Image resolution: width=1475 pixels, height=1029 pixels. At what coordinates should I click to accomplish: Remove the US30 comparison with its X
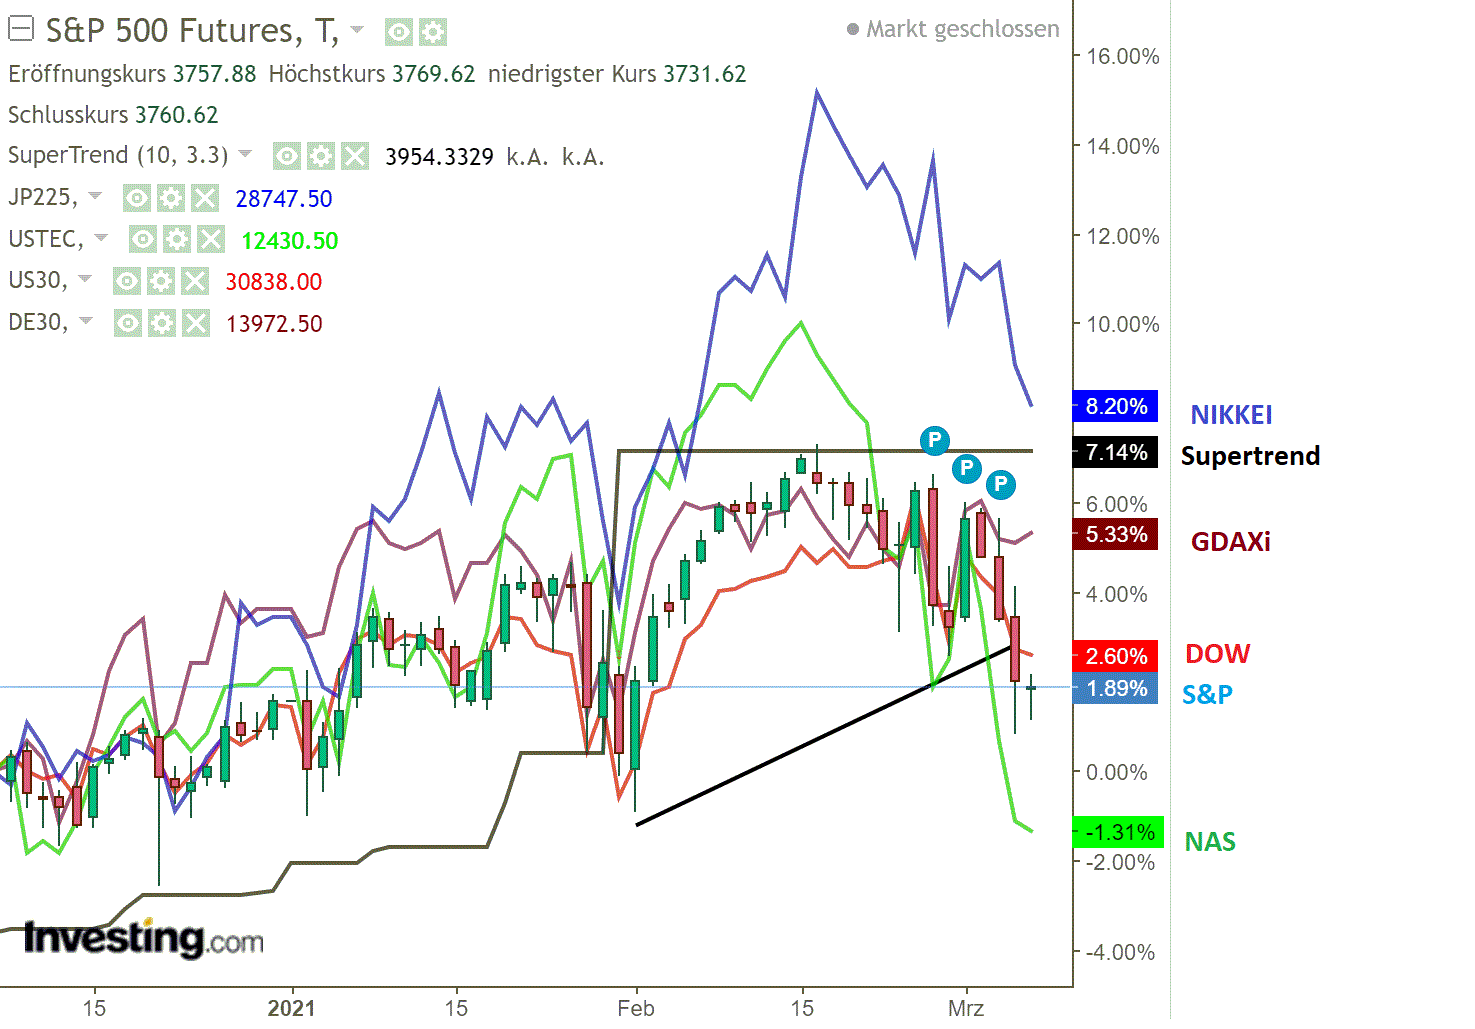[x=195, y=281]
